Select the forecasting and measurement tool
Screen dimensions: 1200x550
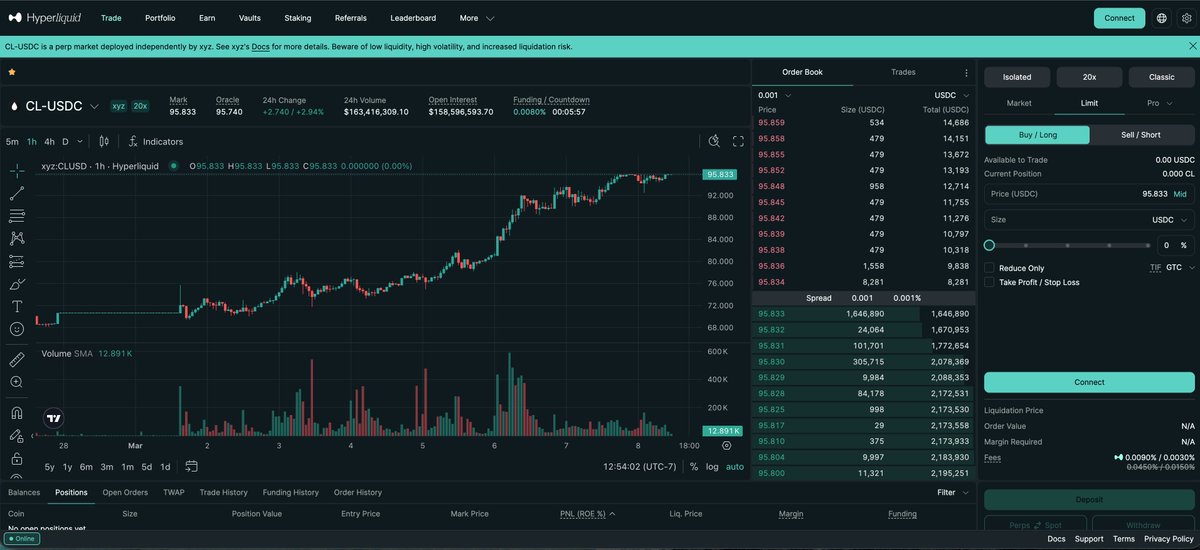(x=17, y=261)
